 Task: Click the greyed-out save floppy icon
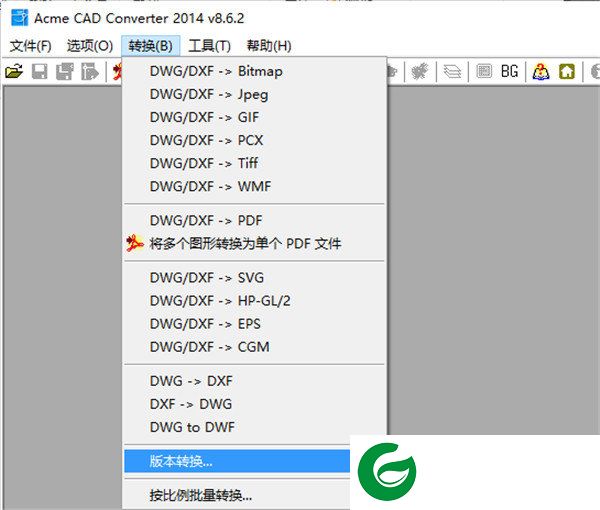(39, 72)
